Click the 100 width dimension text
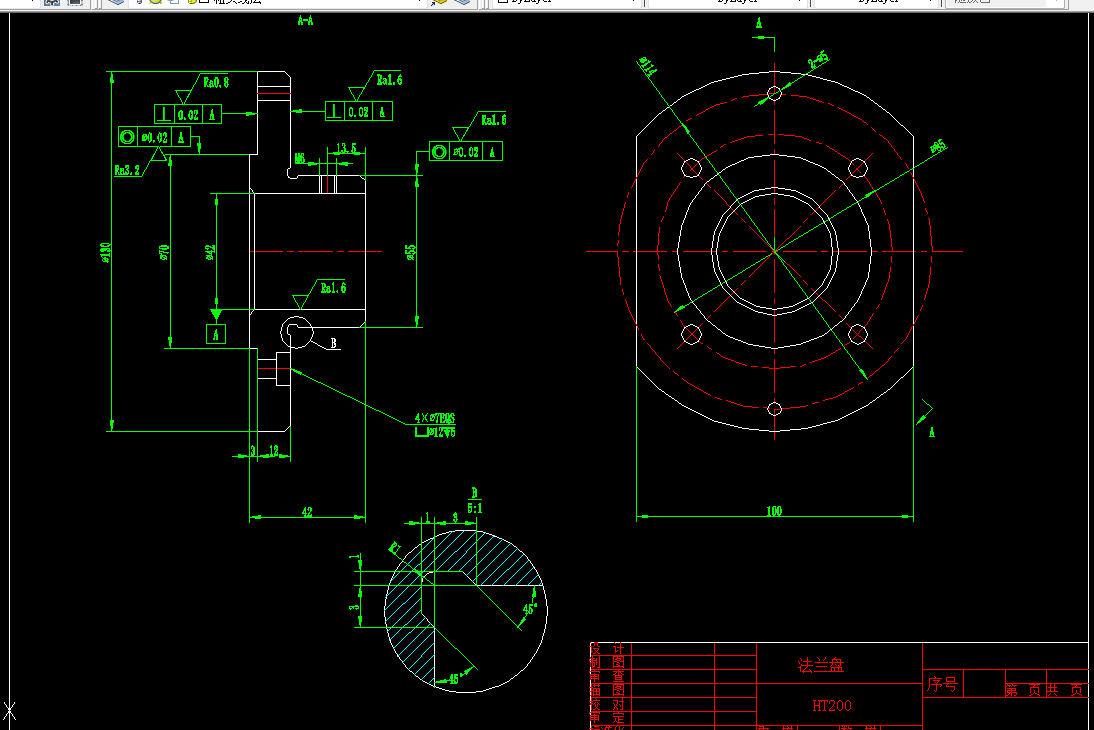This screenshot has height=730, width=1094. [x=774, y=511]
